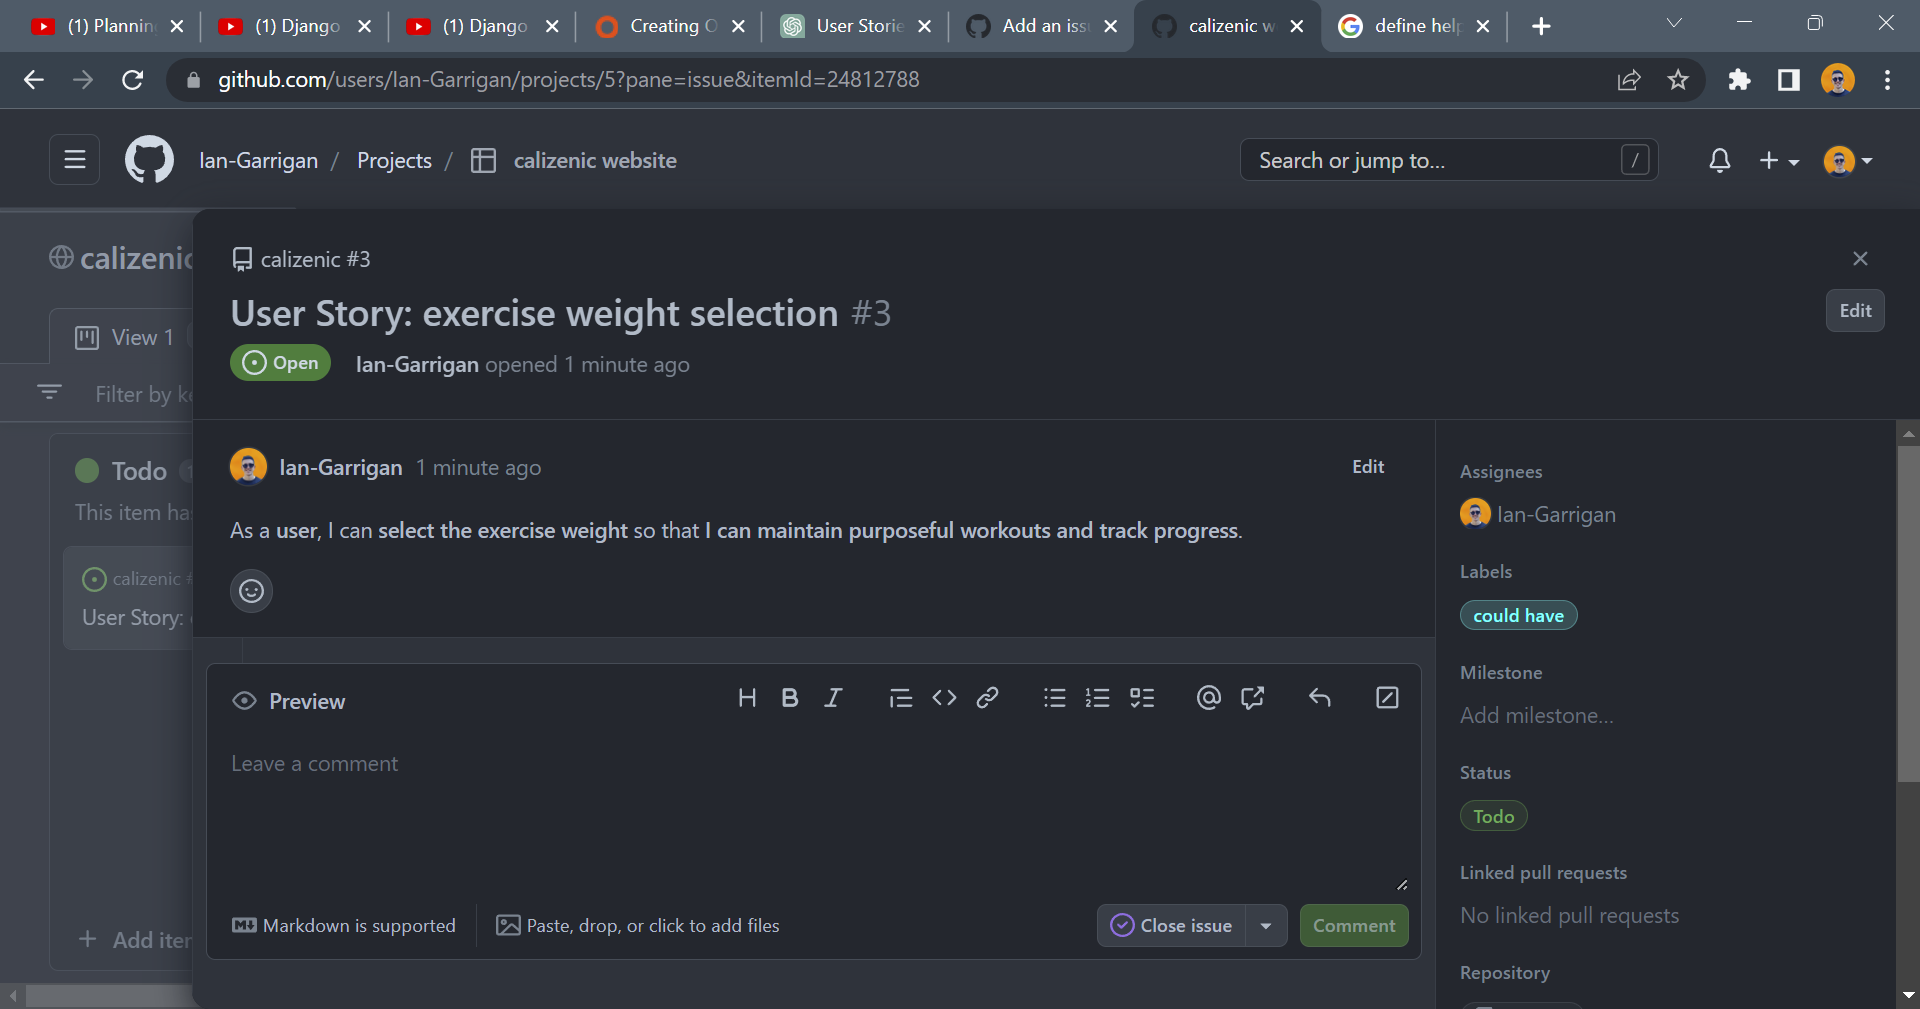Add a task list to the comment
The image size is (1920, 1009).
click(x=1142, y=698)
